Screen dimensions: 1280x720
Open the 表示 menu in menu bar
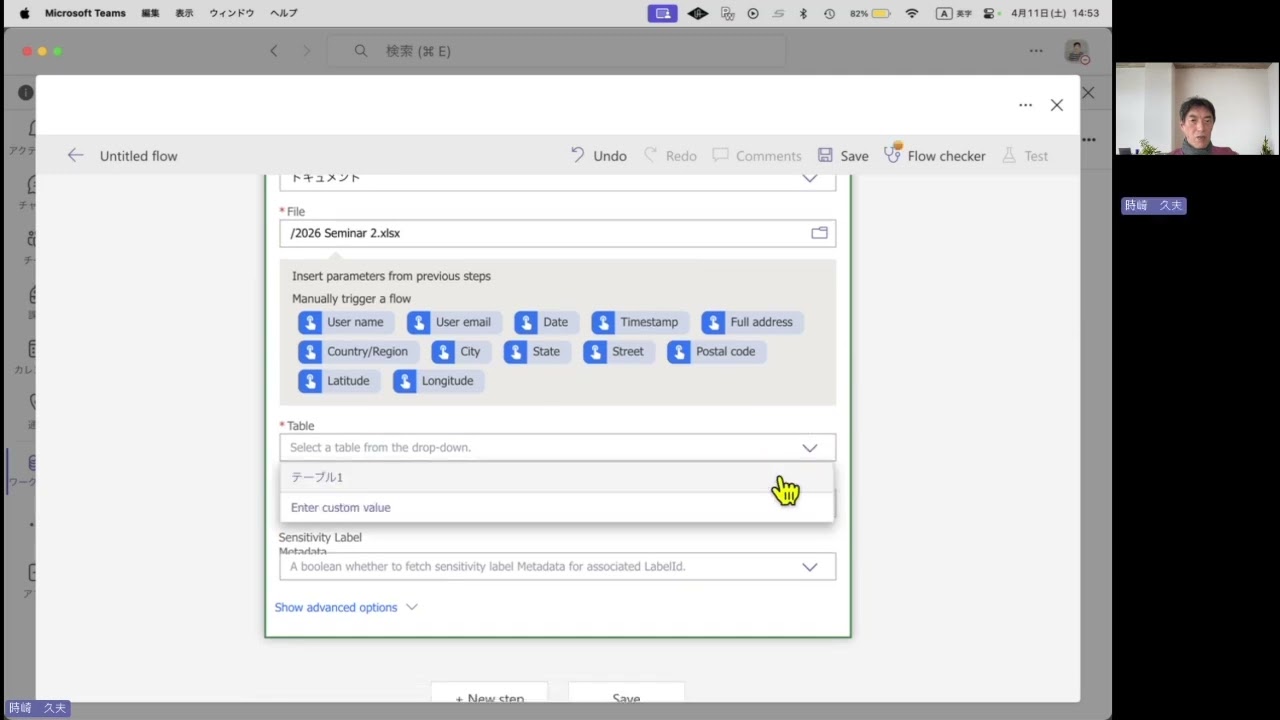(184, 13)
